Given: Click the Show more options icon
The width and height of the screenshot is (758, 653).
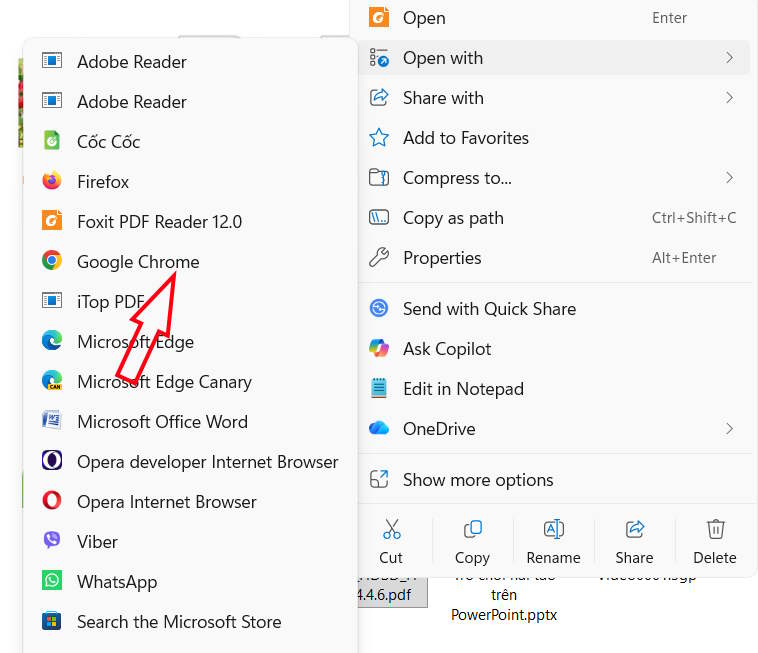Looking at the screenshot, I should coord(379,479).
